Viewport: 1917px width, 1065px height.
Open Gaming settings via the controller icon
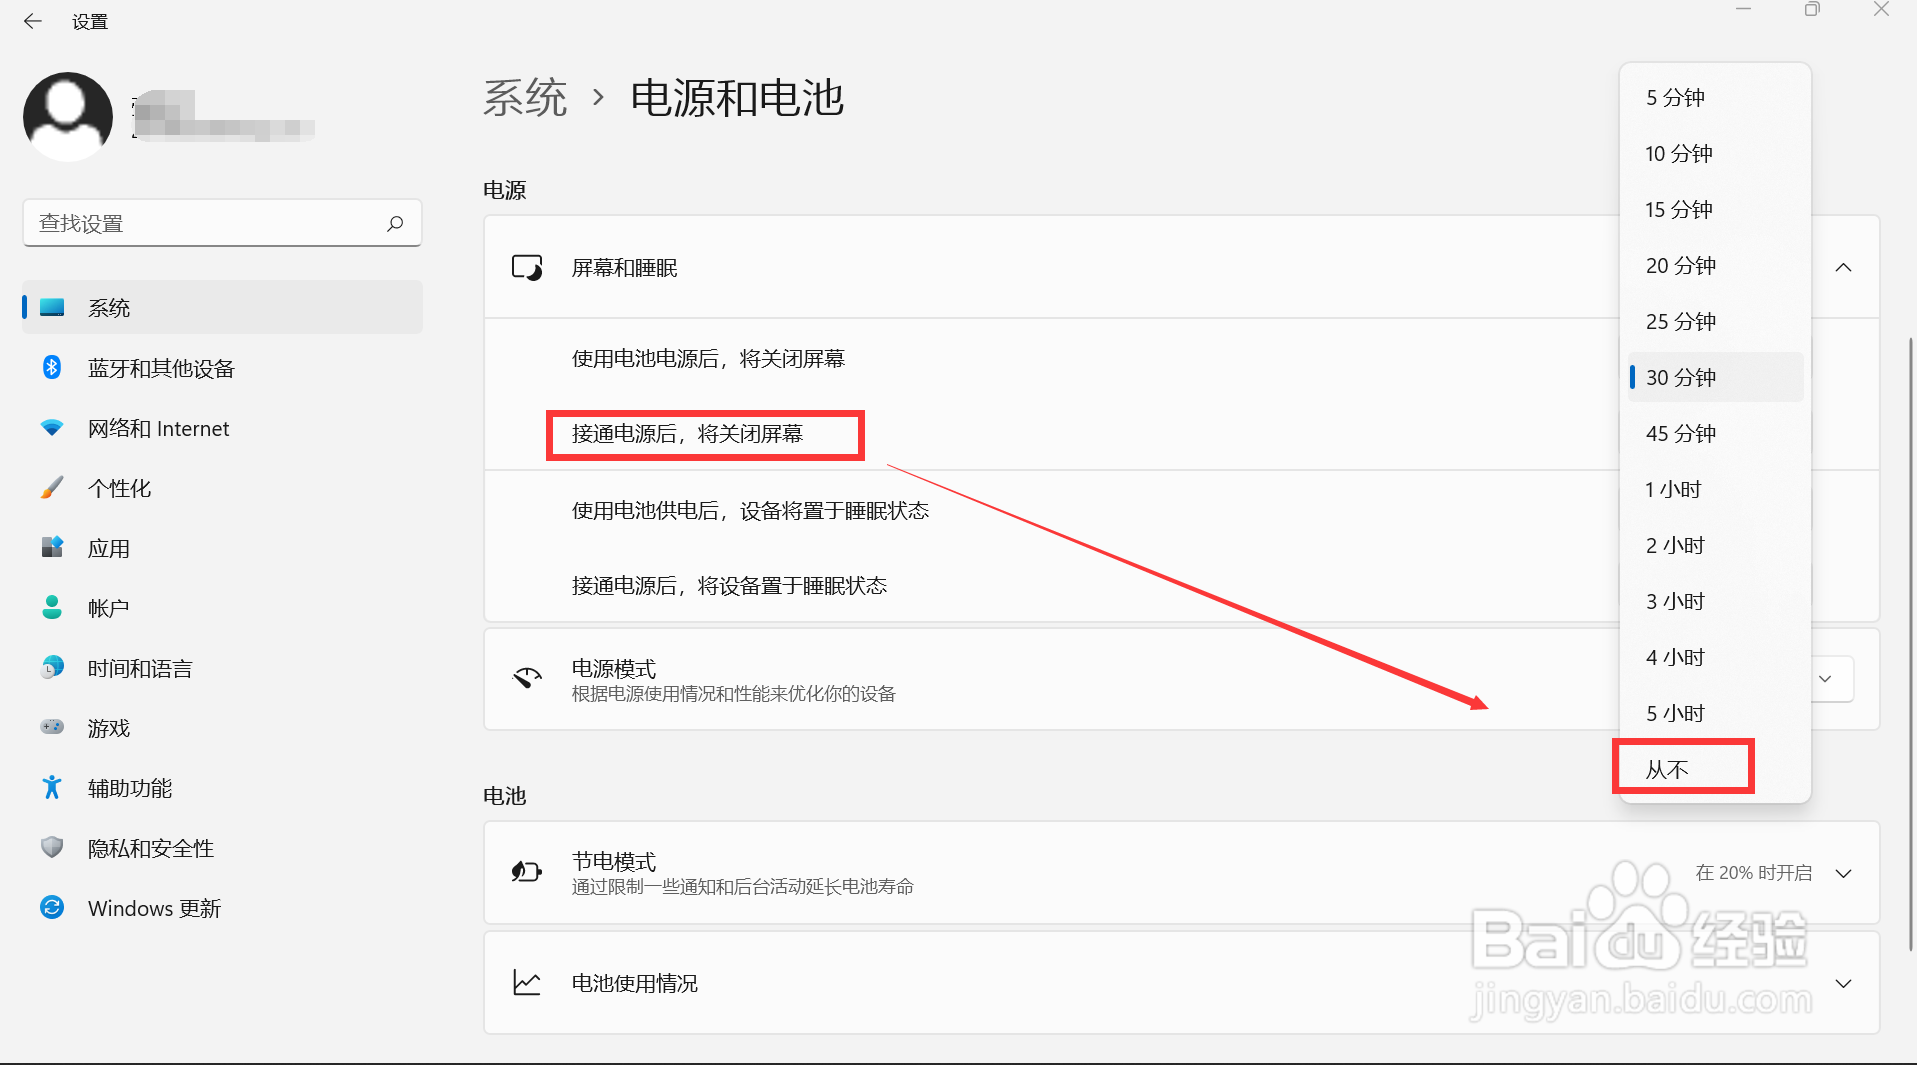(x=52, y=727)
